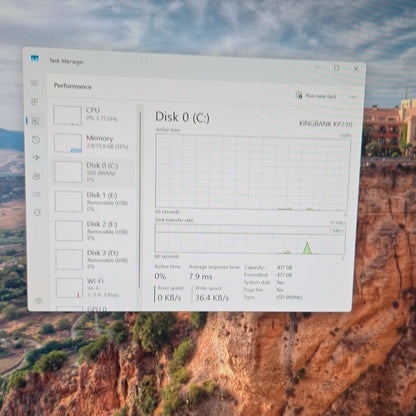Select Disk 3 (D:) removable entry
Viewport: 416px width, 416px height.
coord(95,259)
